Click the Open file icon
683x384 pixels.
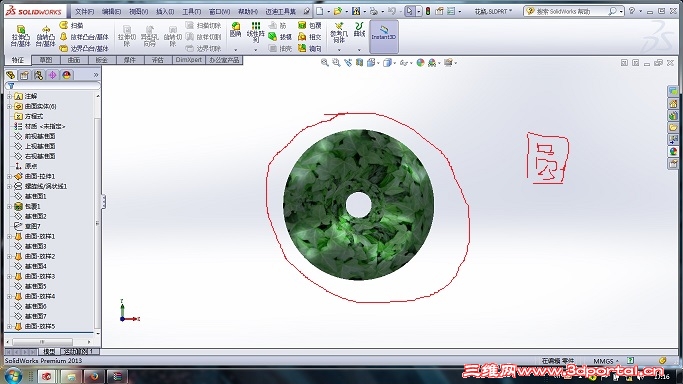(x=338, y=11)
